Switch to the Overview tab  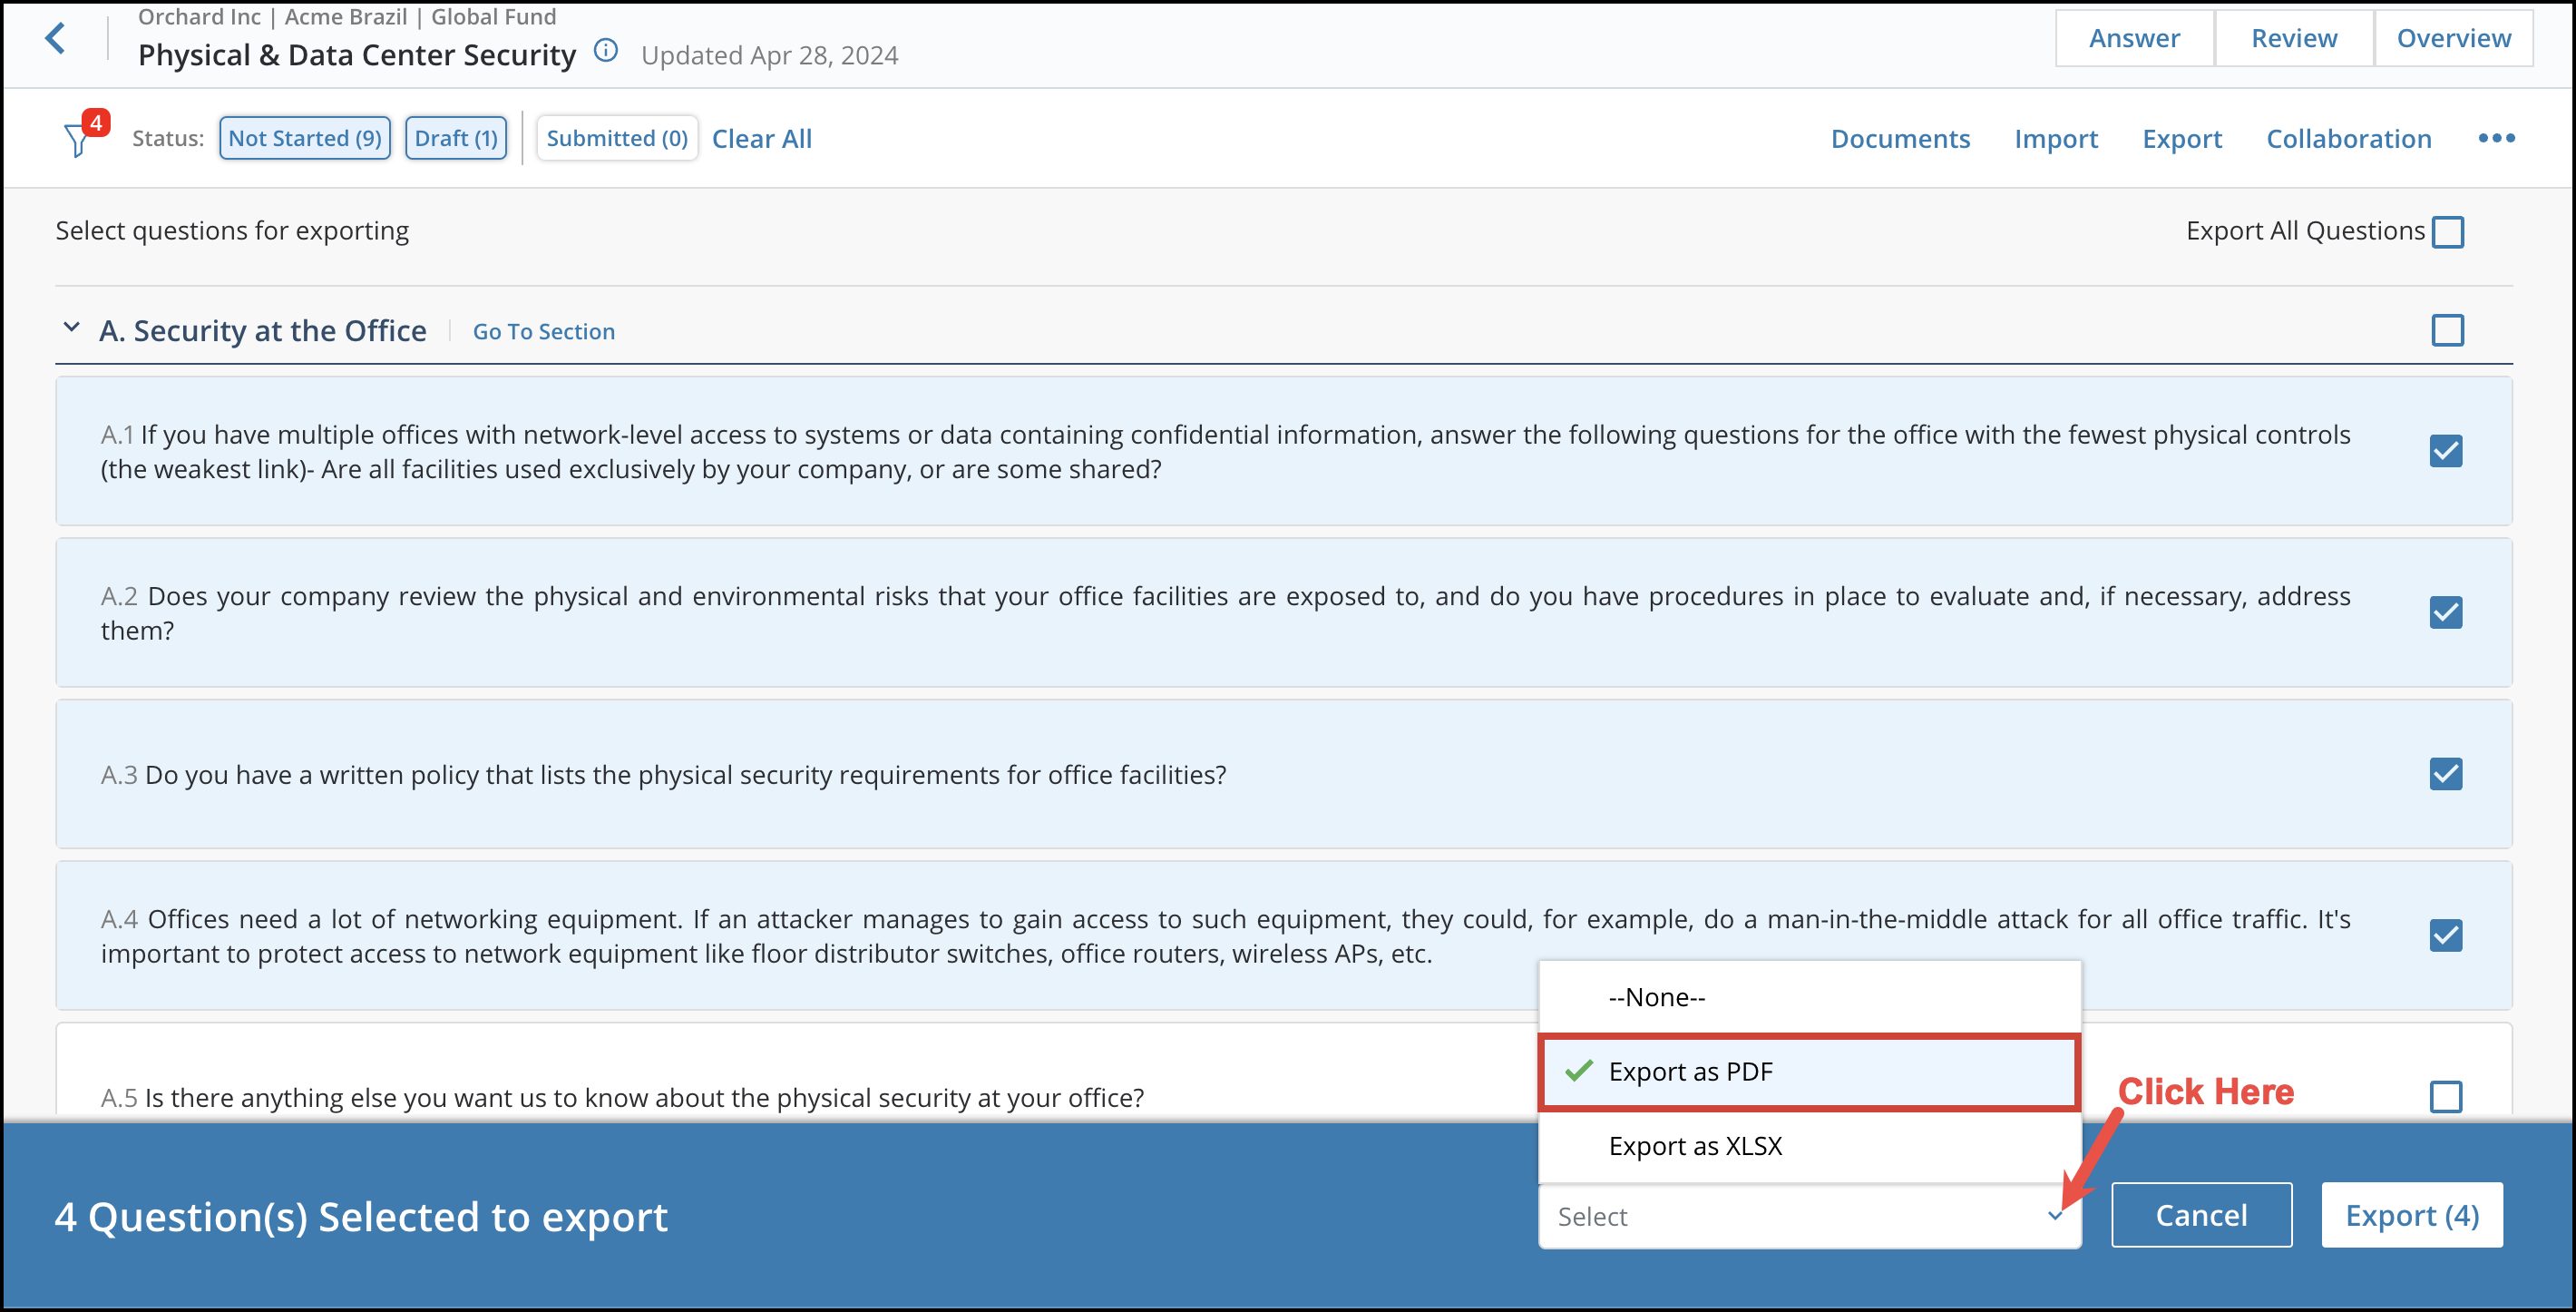click(2453, 37)
